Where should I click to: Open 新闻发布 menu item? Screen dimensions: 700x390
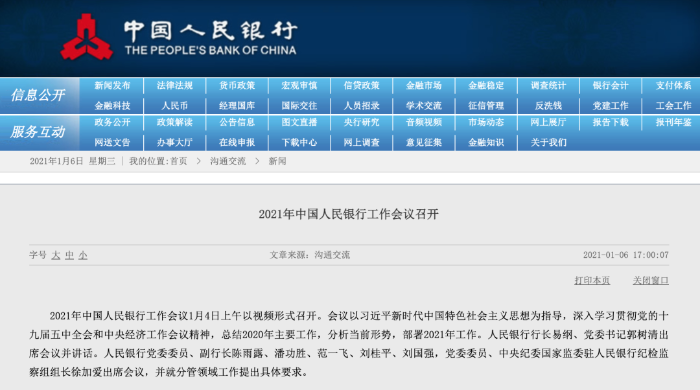(112, 86)
